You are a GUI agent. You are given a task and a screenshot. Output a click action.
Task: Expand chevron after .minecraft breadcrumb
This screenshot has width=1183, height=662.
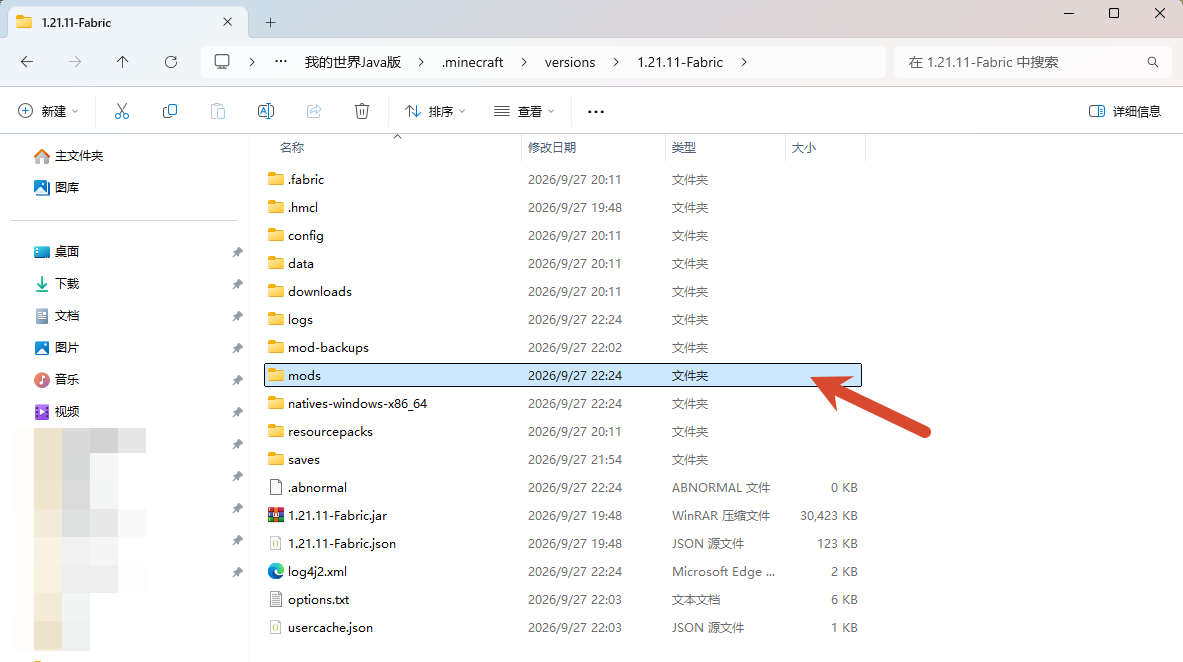click(x=524, y=62)
